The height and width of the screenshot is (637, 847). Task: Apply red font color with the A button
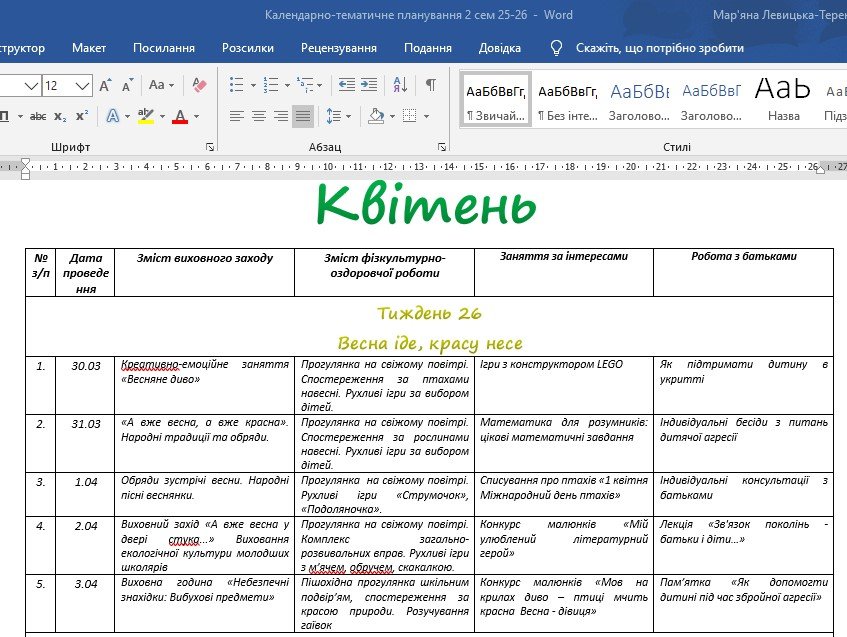coord(180,116)
